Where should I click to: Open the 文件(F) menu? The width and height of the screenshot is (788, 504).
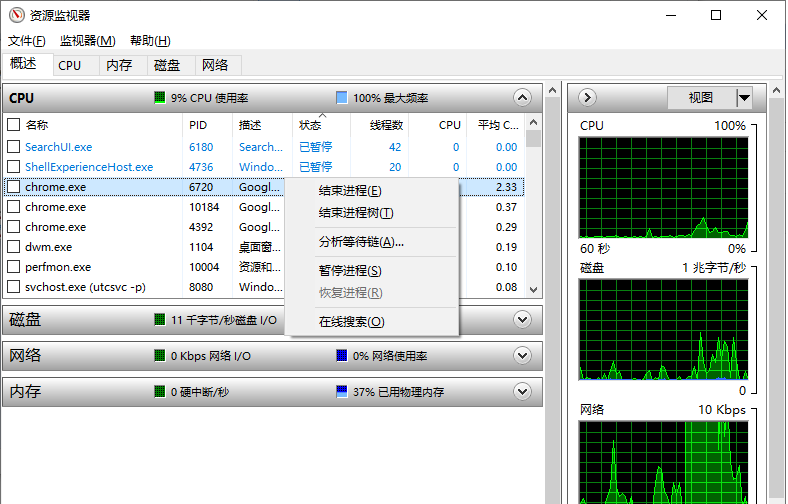click(27, 41)
